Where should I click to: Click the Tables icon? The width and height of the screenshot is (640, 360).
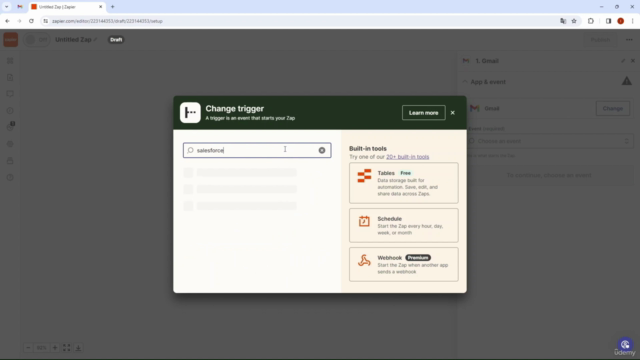pos(364,176)
